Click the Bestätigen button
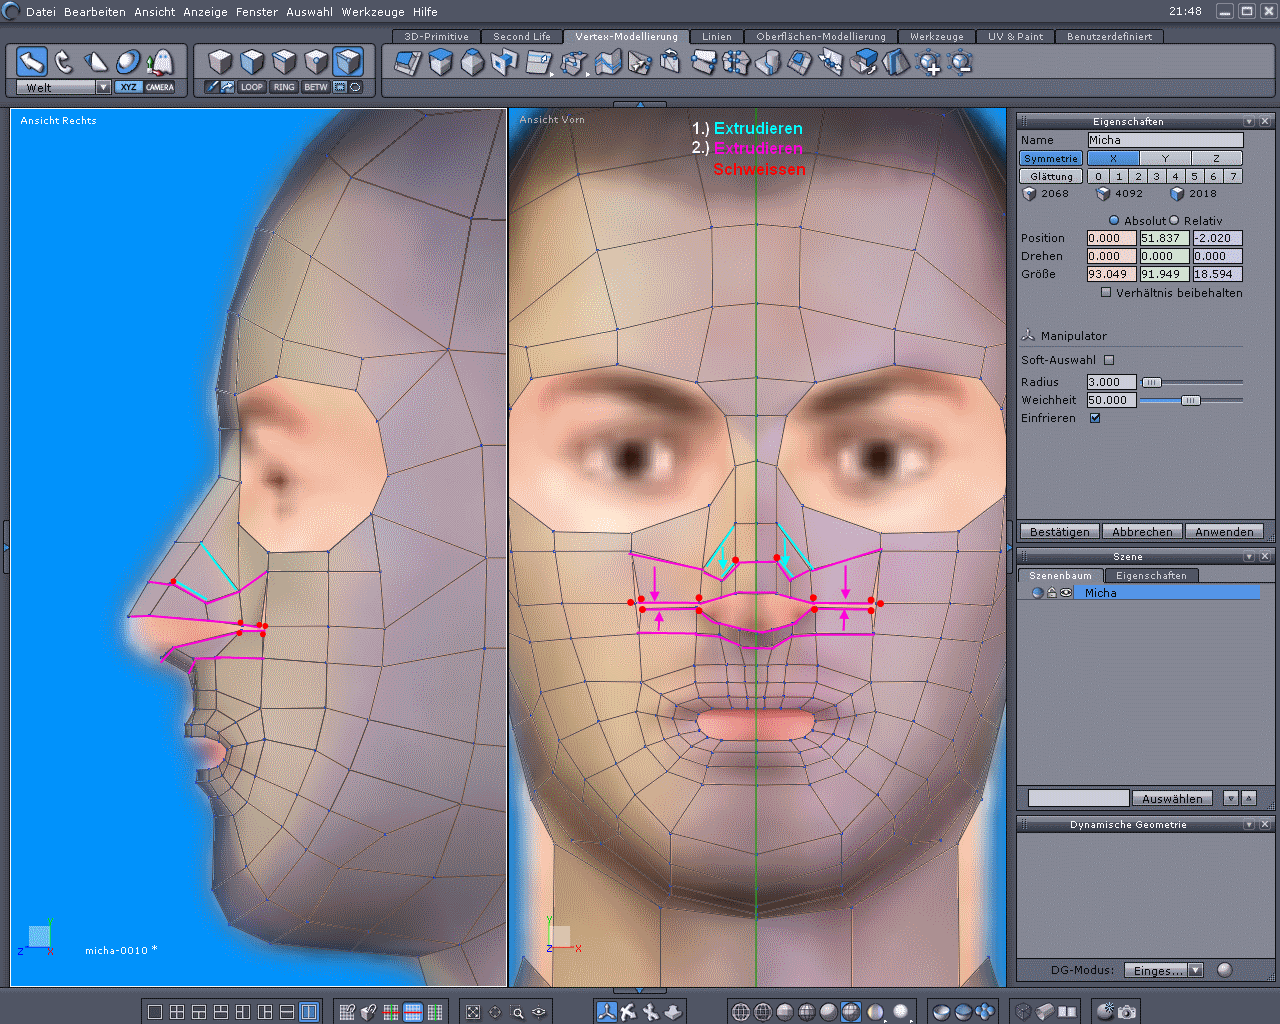Viewport: 1280px width, 1024px height. (x=1060, y=532)
